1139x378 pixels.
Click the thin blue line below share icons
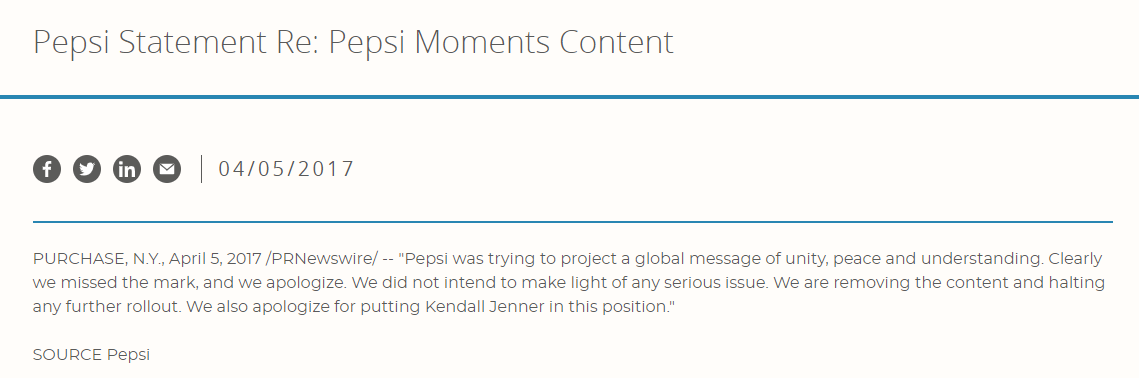coord(572,222)
